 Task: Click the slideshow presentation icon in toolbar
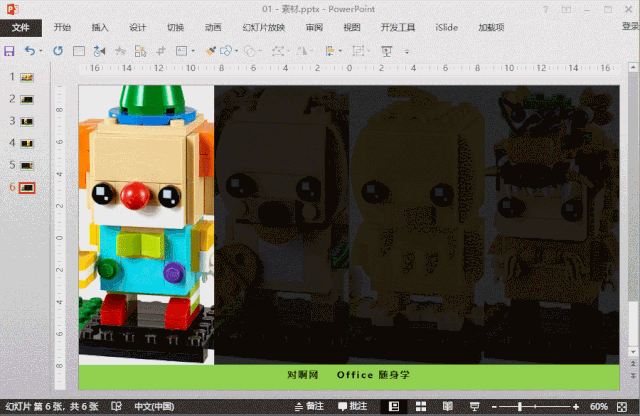tap(386, 51)
